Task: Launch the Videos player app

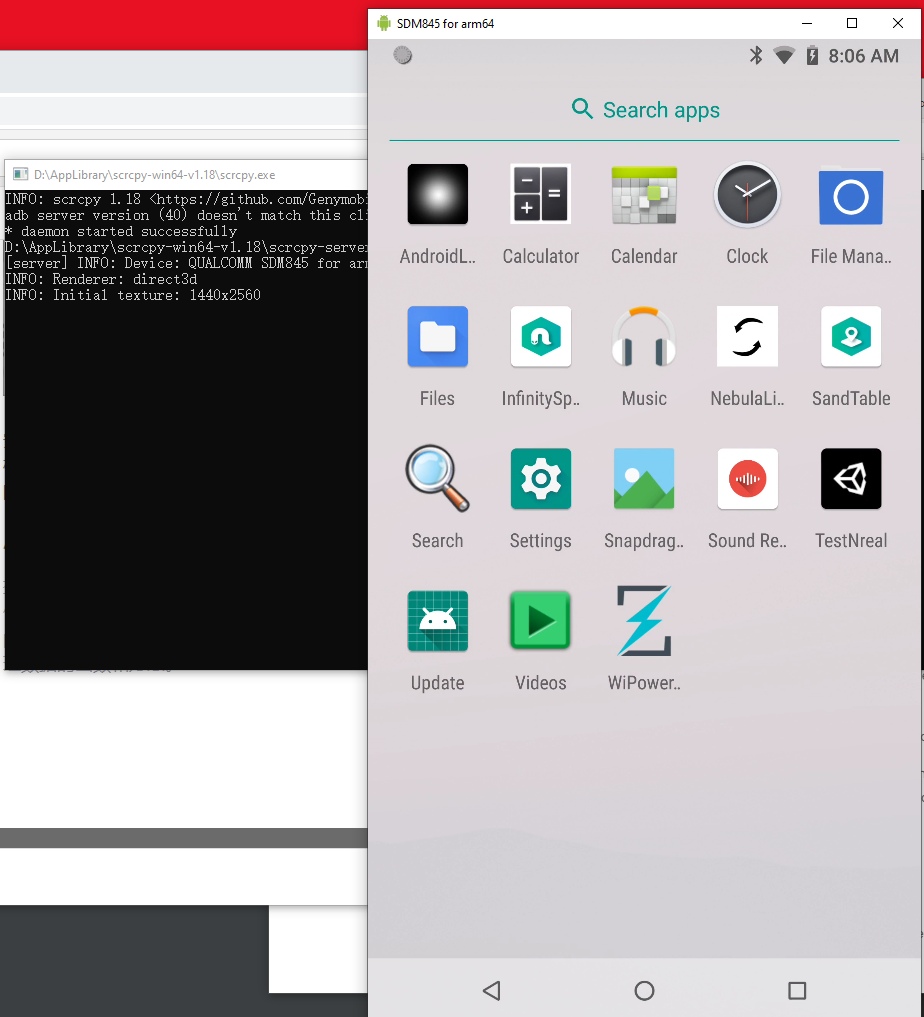Action: [541, 620]
